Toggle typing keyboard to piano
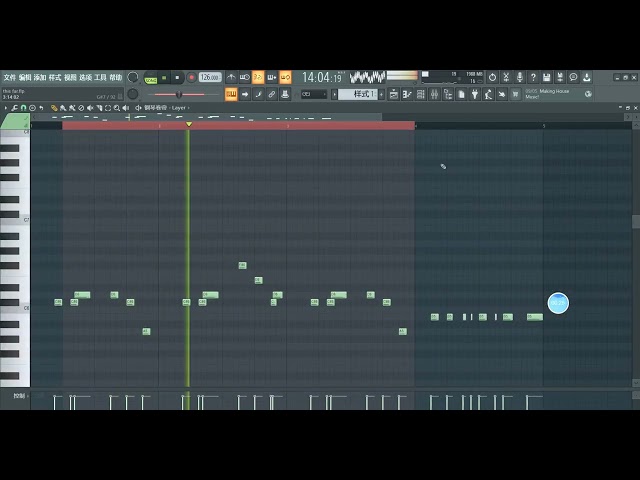Screen dimensions: 640x480 (x=231, y=94)
